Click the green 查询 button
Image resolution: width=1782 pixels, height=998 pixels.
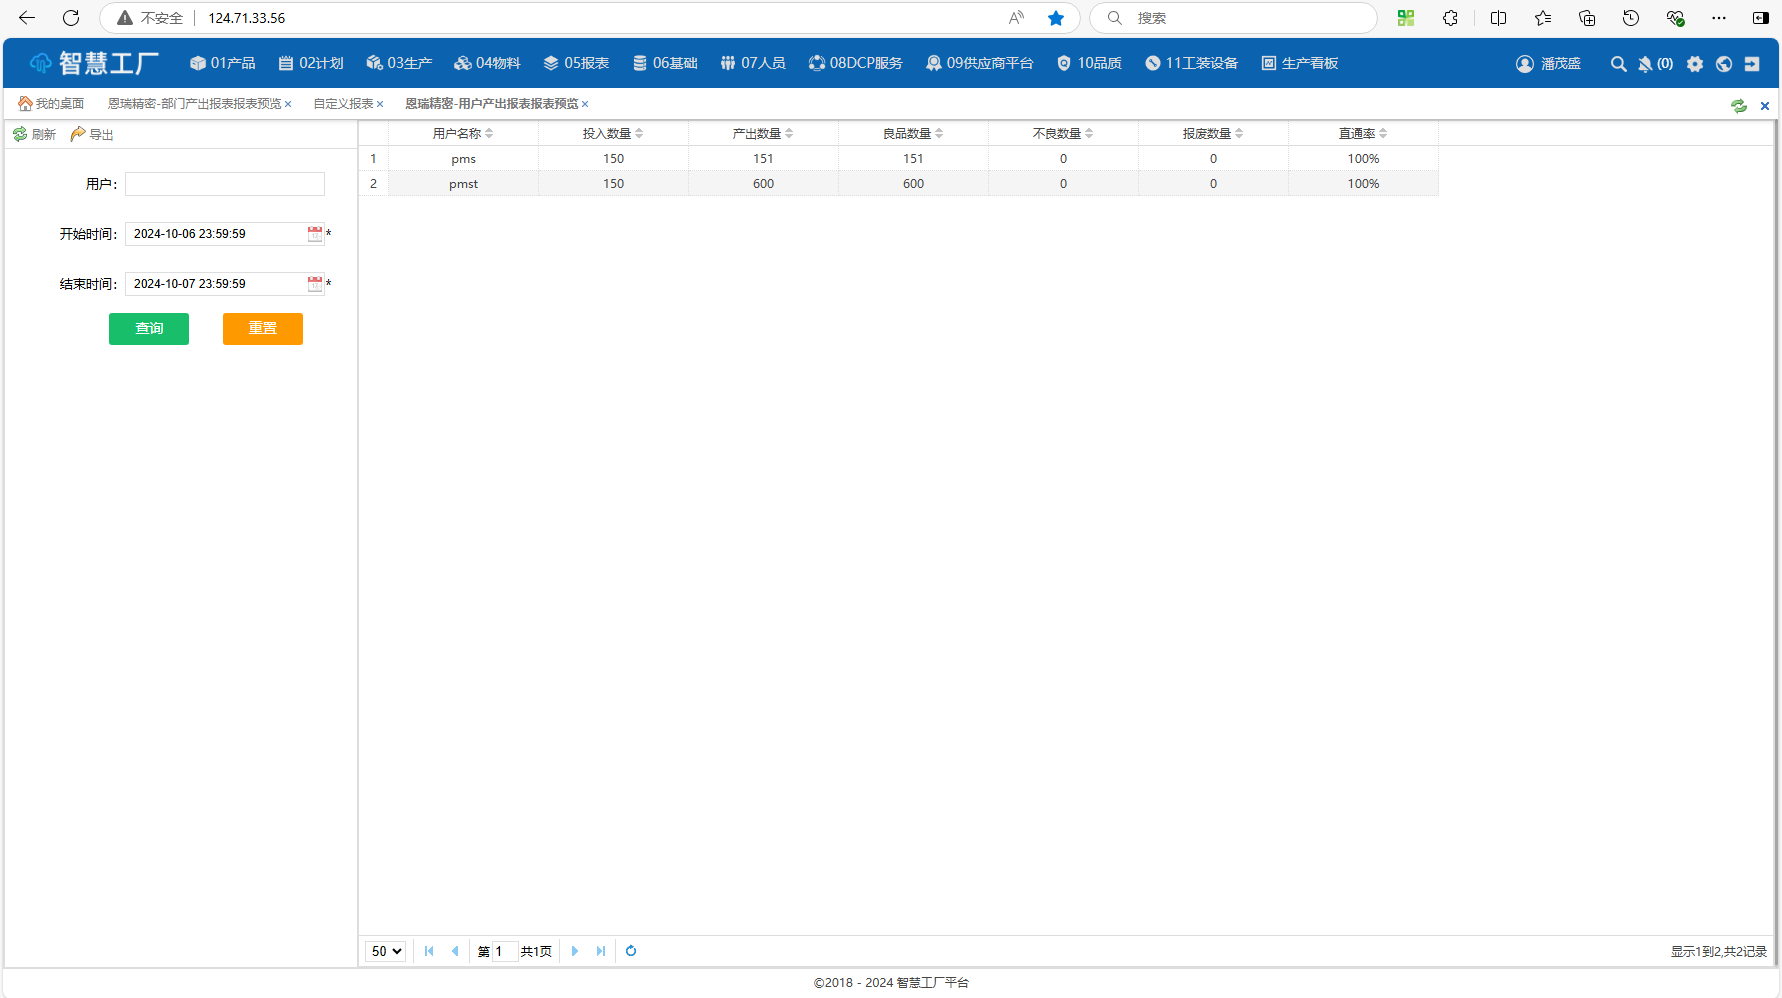pyautogui.click(x=149, y=328)
